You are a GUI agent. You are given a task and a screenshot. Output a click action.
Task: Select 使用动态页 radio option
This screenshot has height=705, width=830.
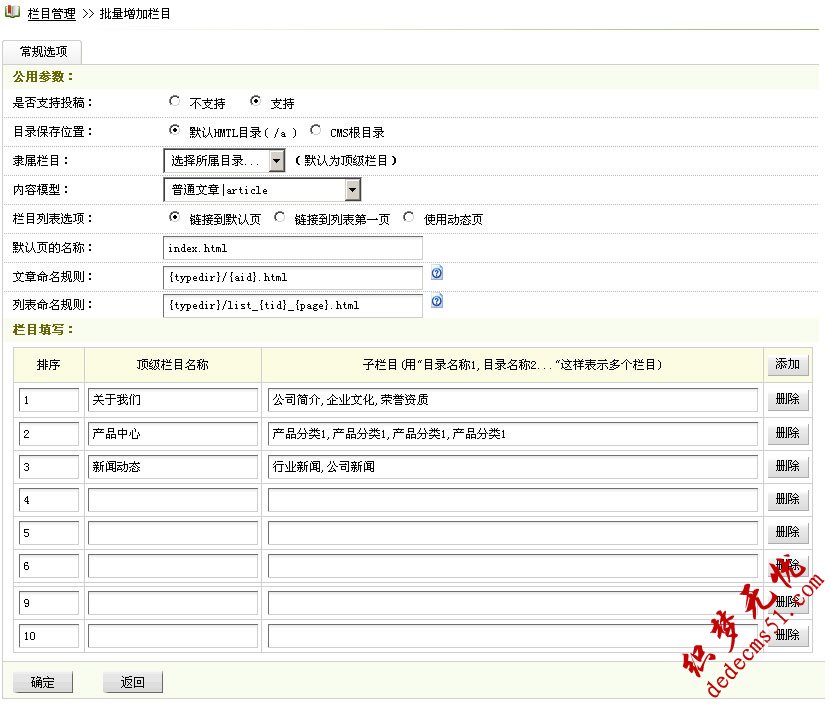(x=409, y=217)
